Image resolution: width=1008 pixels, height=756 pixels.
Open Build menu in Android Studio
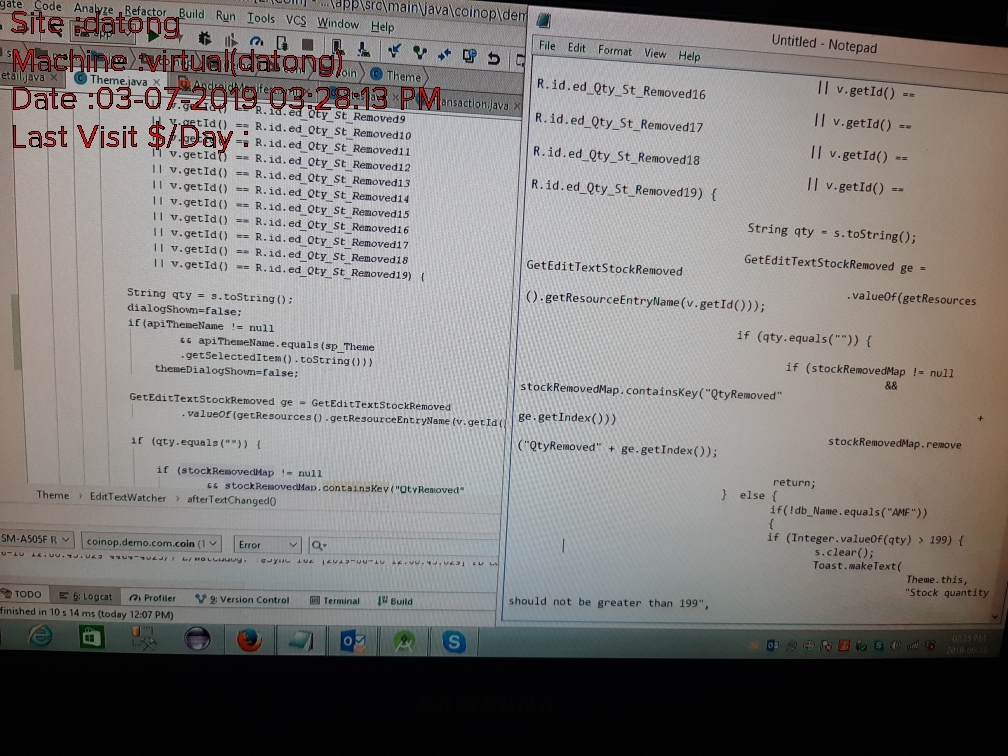192,14
